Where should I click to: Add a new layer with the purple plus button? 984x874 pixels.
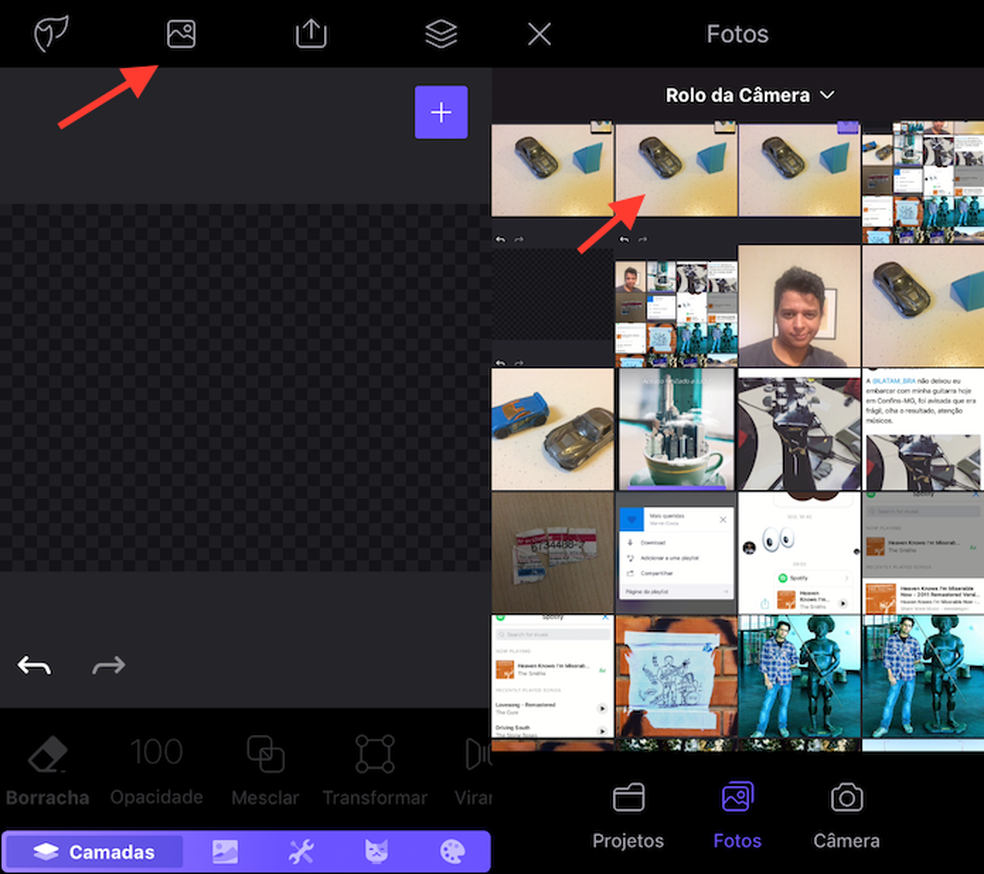[x=441, y=112]
